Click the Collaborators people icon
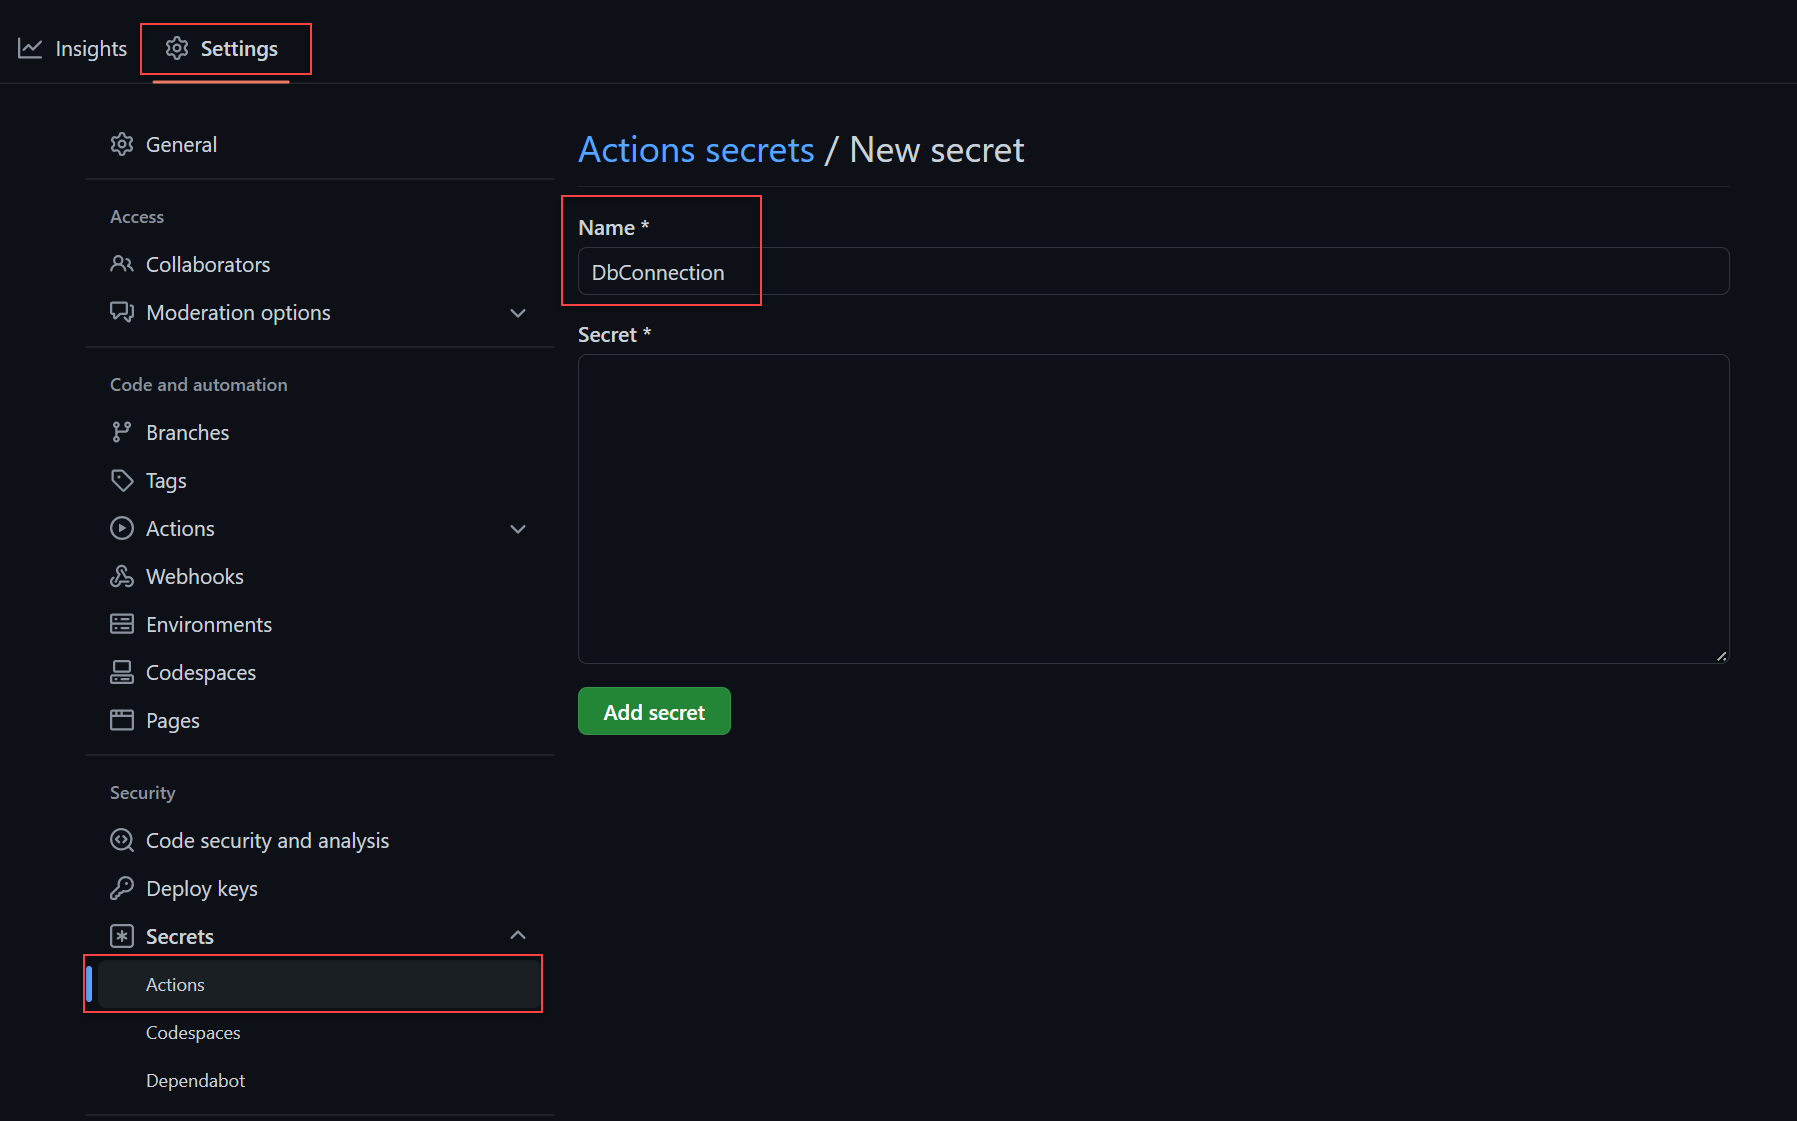 122,264
